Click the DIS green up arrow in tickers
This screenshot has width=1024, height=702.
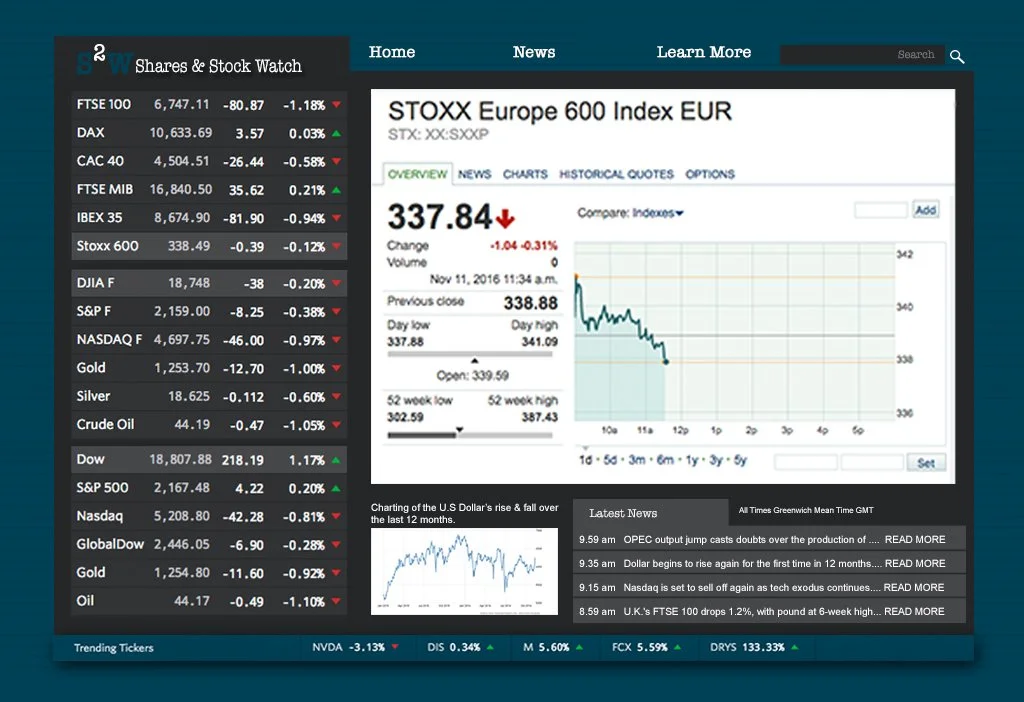tap(490, 647)
